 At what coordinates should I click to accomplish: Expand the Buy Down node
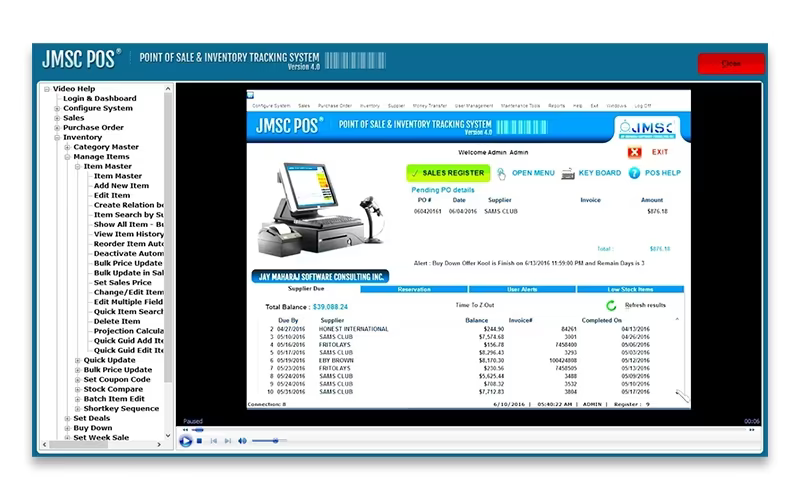click(x=67, y=428)
